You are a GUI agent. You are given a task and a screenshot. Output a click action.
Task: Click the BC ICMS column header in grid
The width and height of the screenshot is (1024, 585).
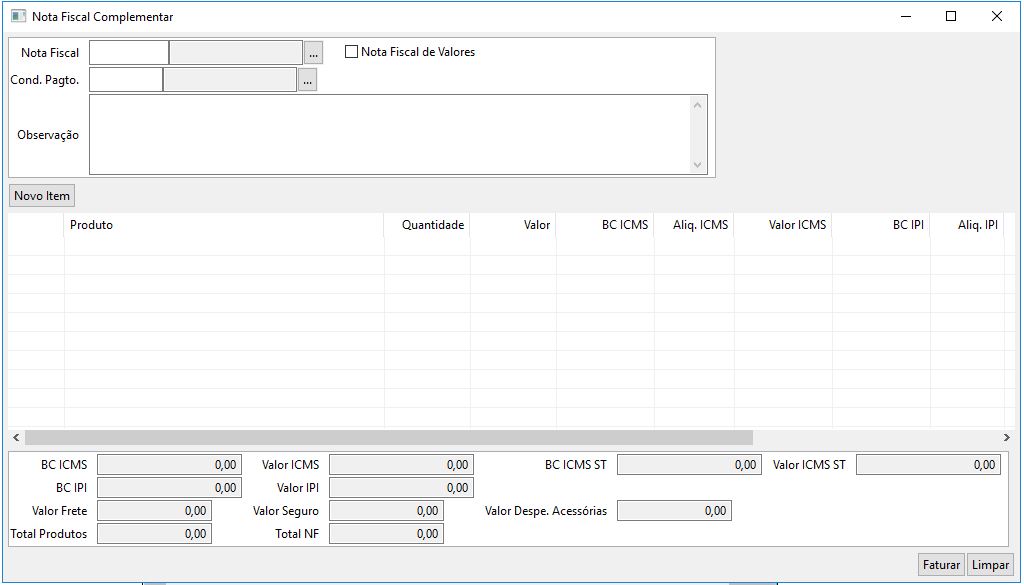[605, 225]
